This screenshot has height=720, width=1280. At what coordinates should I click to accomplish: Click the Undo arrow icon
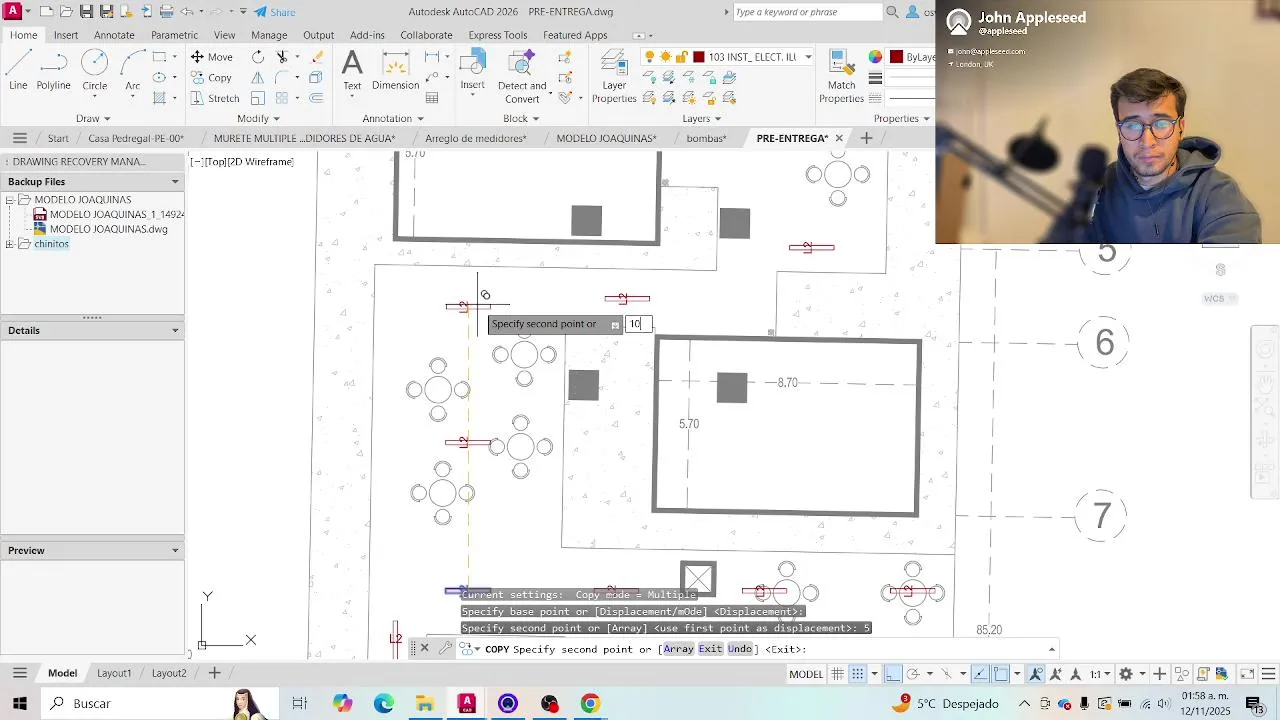pyautogui.click(x=187, y=12)
